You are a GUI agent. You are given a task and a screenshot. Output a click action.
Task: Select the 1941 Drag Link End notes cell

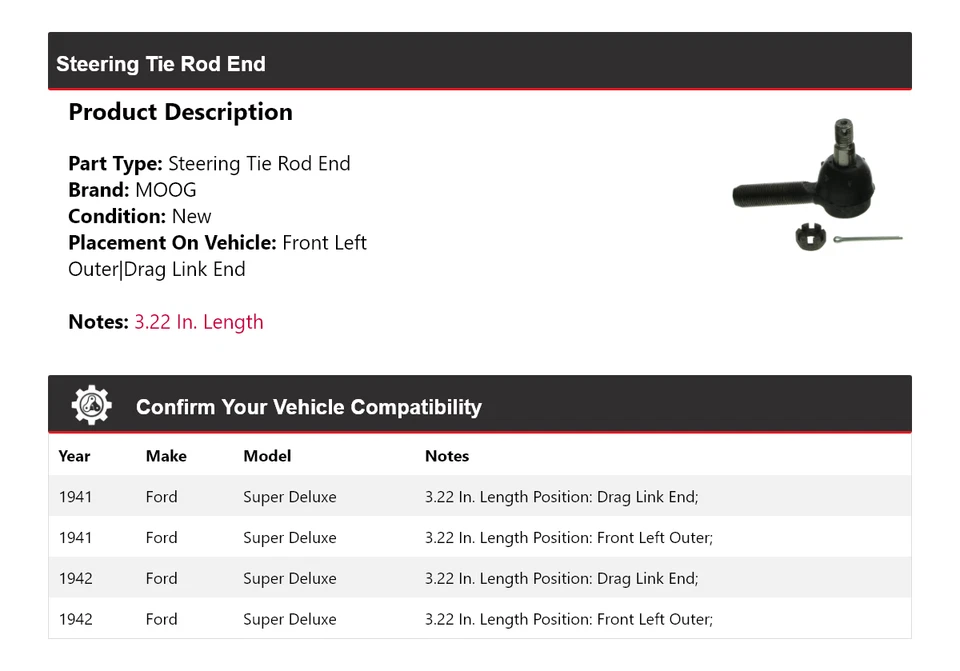[x=561, y=497]
